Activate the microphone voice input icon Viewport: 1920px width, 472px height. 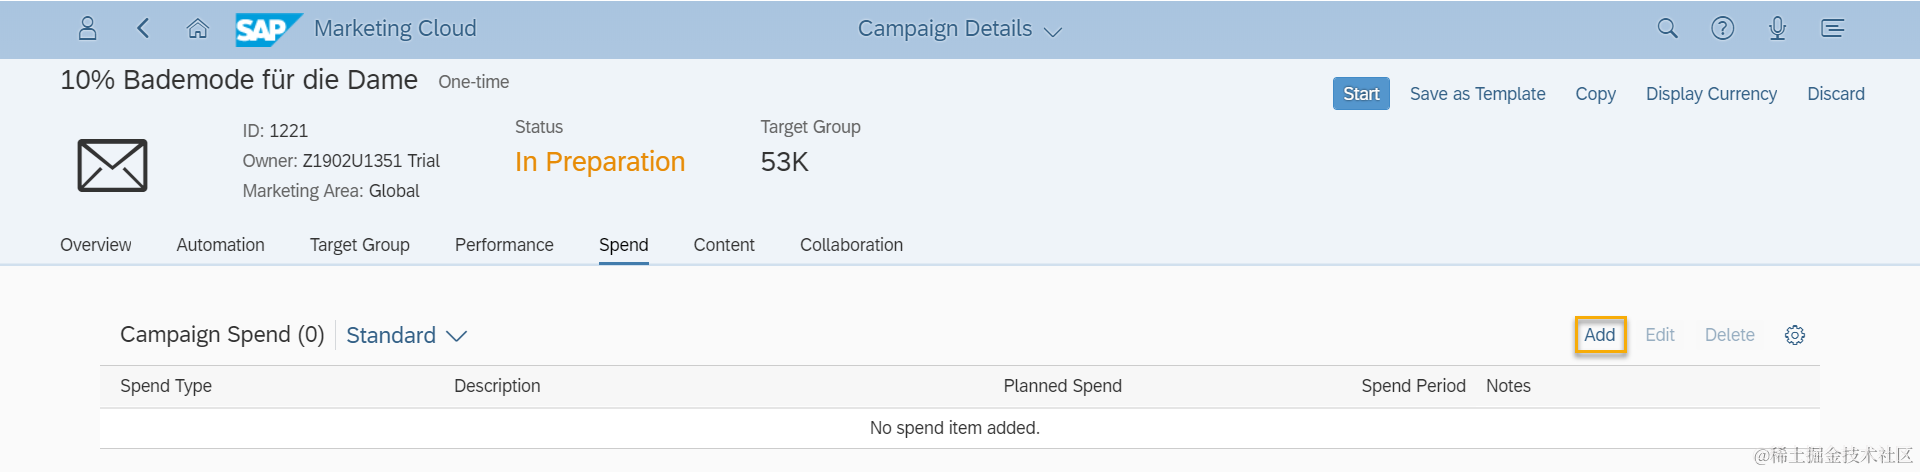(1777, 28)
